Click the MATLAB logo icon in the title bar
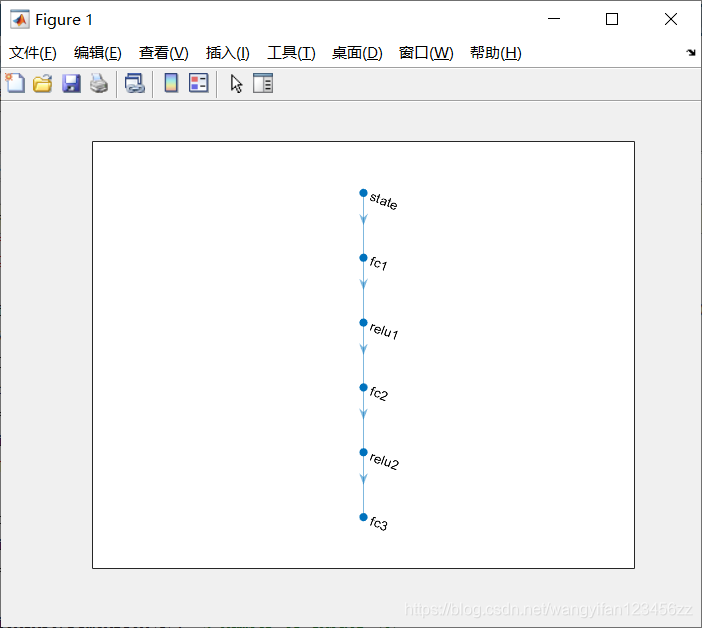This screenshot has height=628, width=702. 20,19
